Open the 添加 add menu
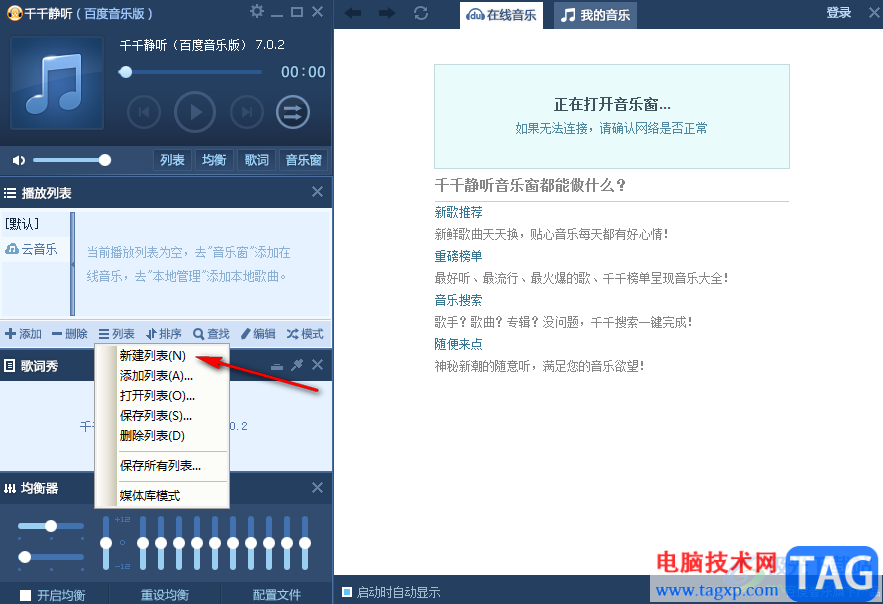This screenshot has height=604, width=883. point(24,334)
